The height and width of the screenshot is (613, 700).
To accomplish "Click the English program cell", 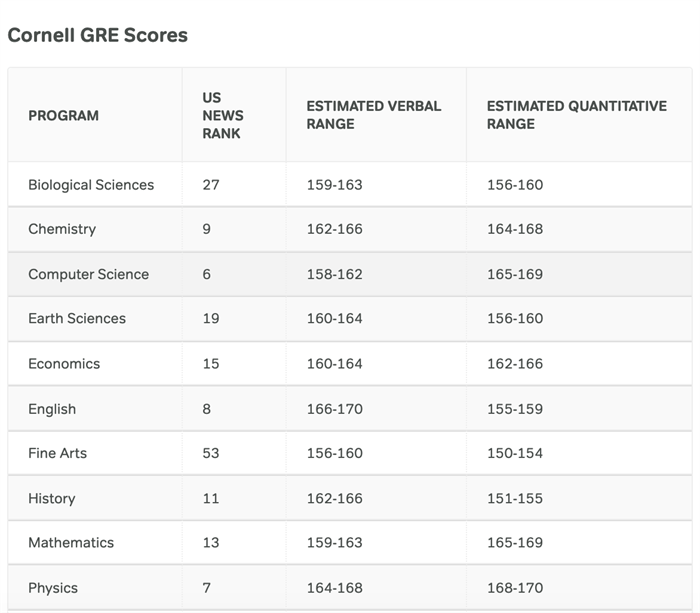I will click(52, 409).
